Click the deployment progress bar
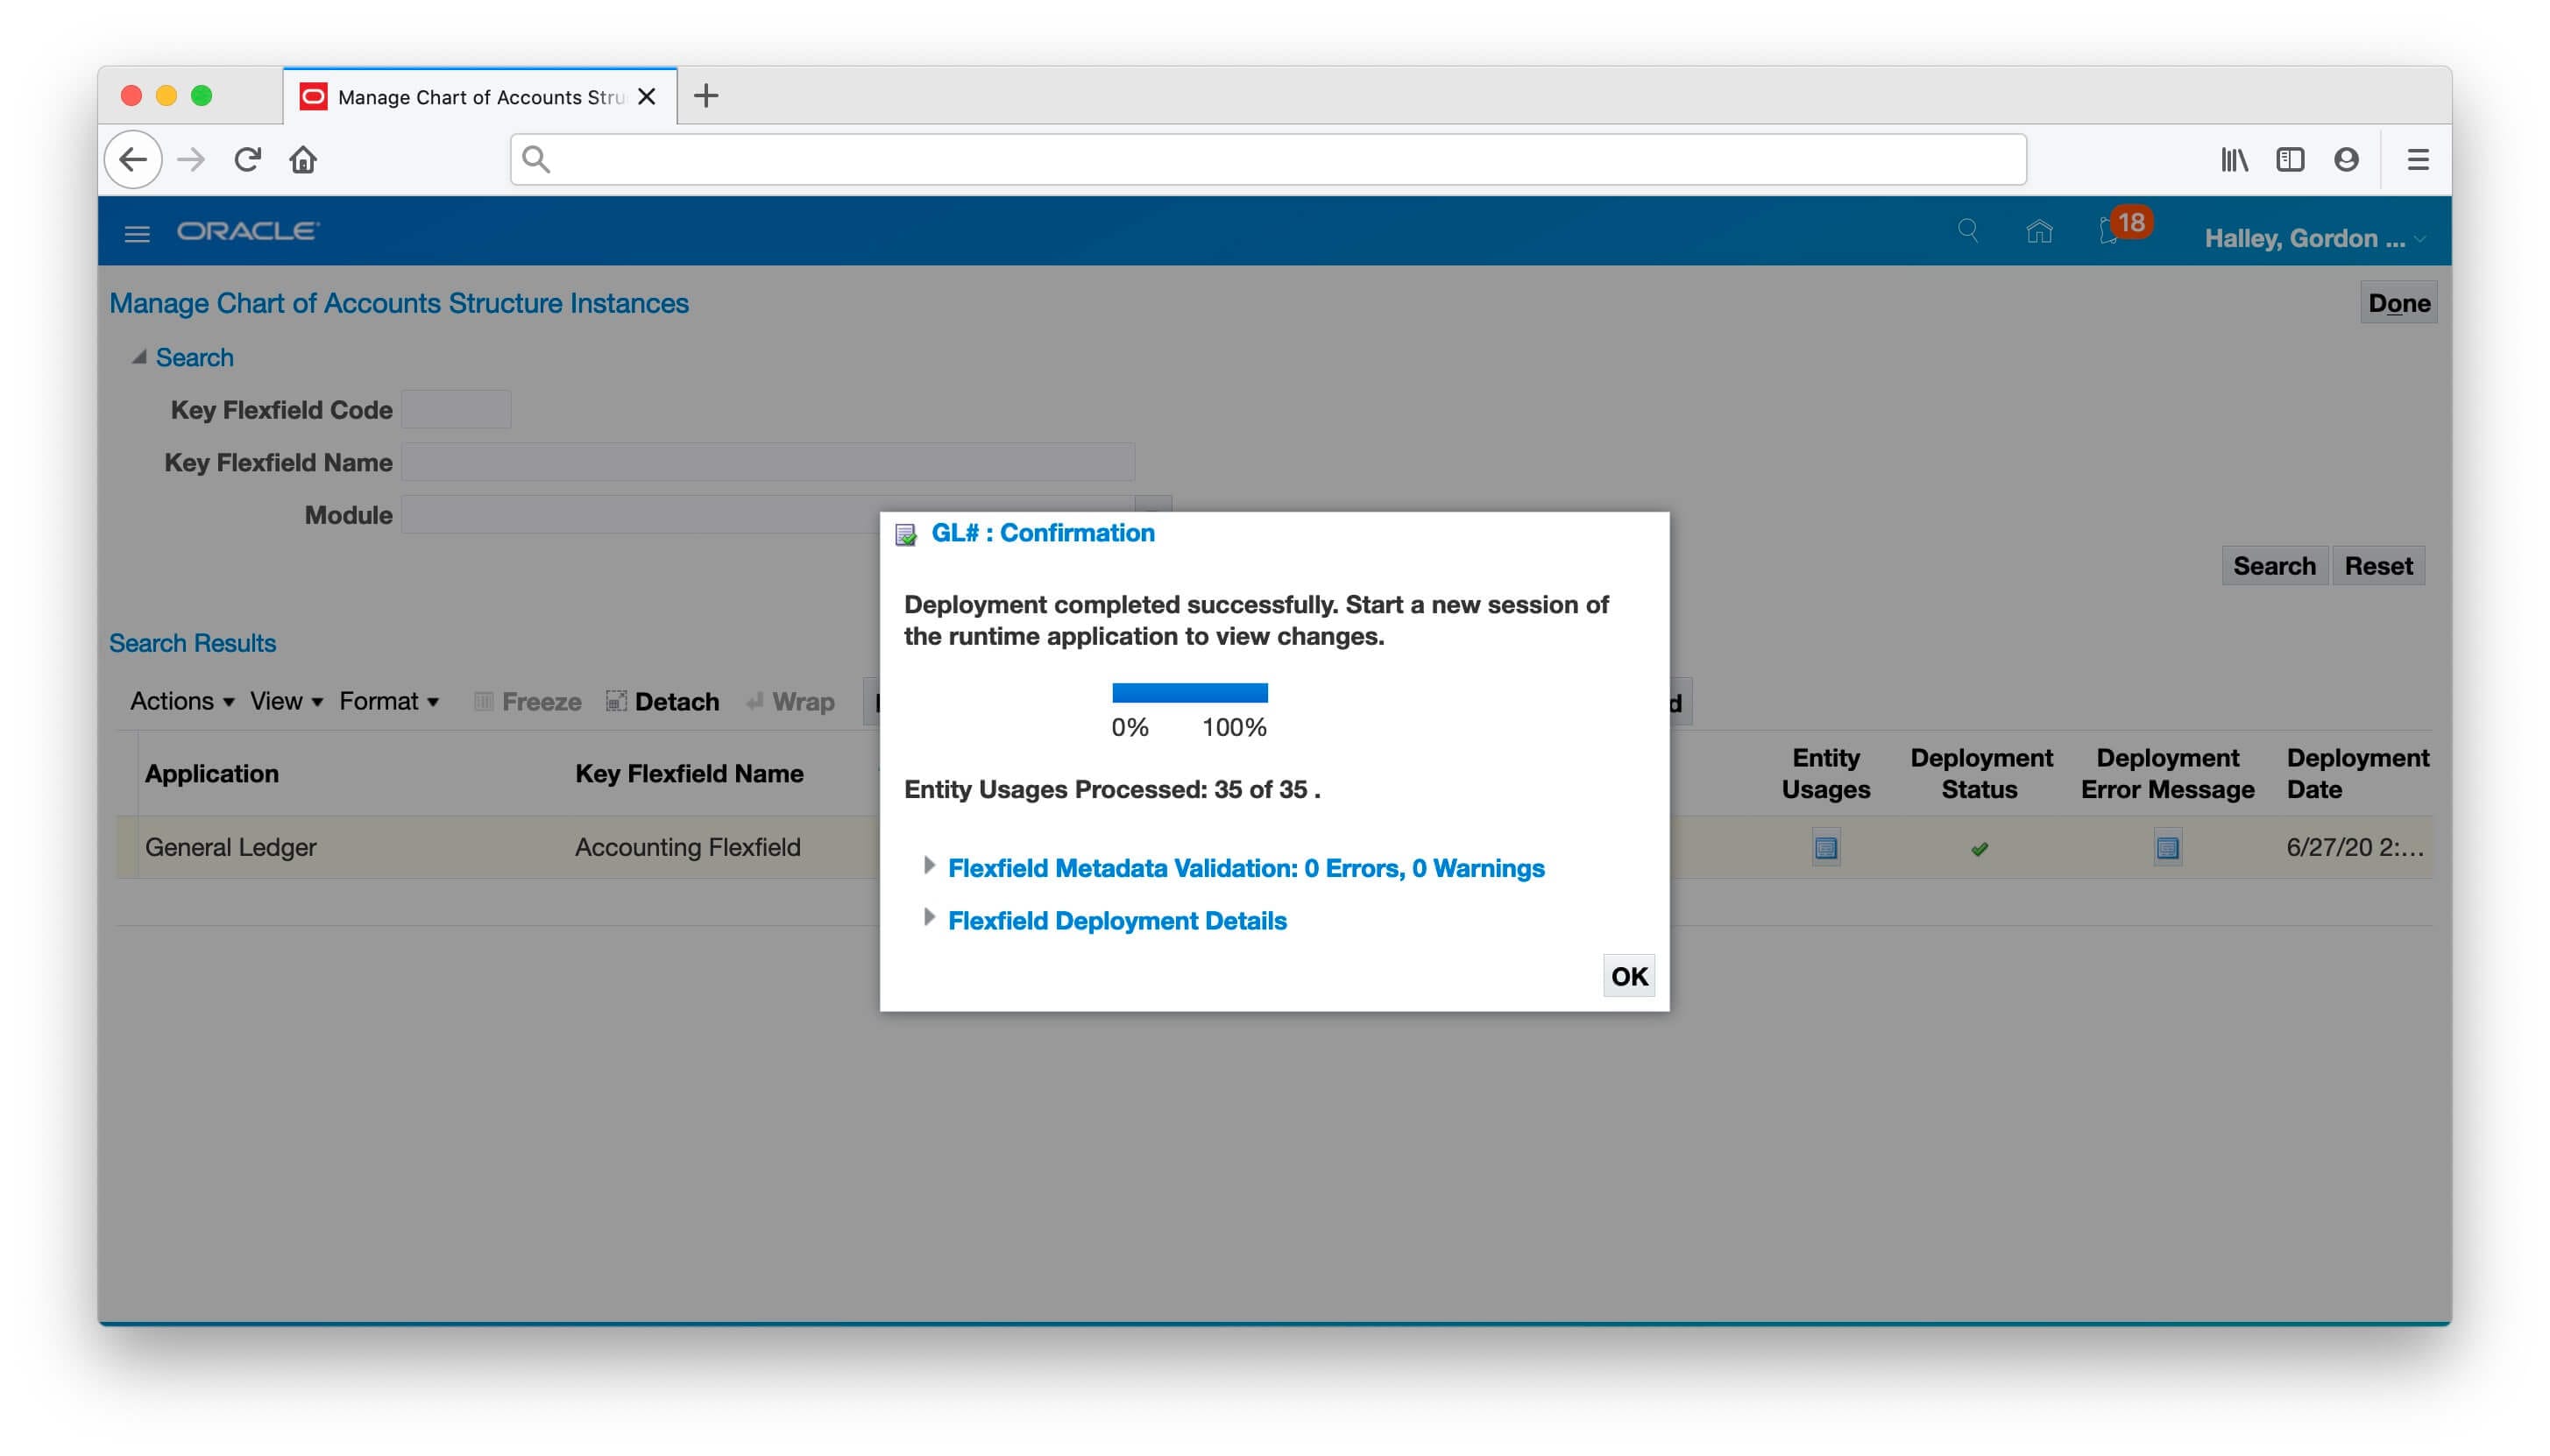Viewport: 2550px width, 1456px height. (x=1189, y=692)
